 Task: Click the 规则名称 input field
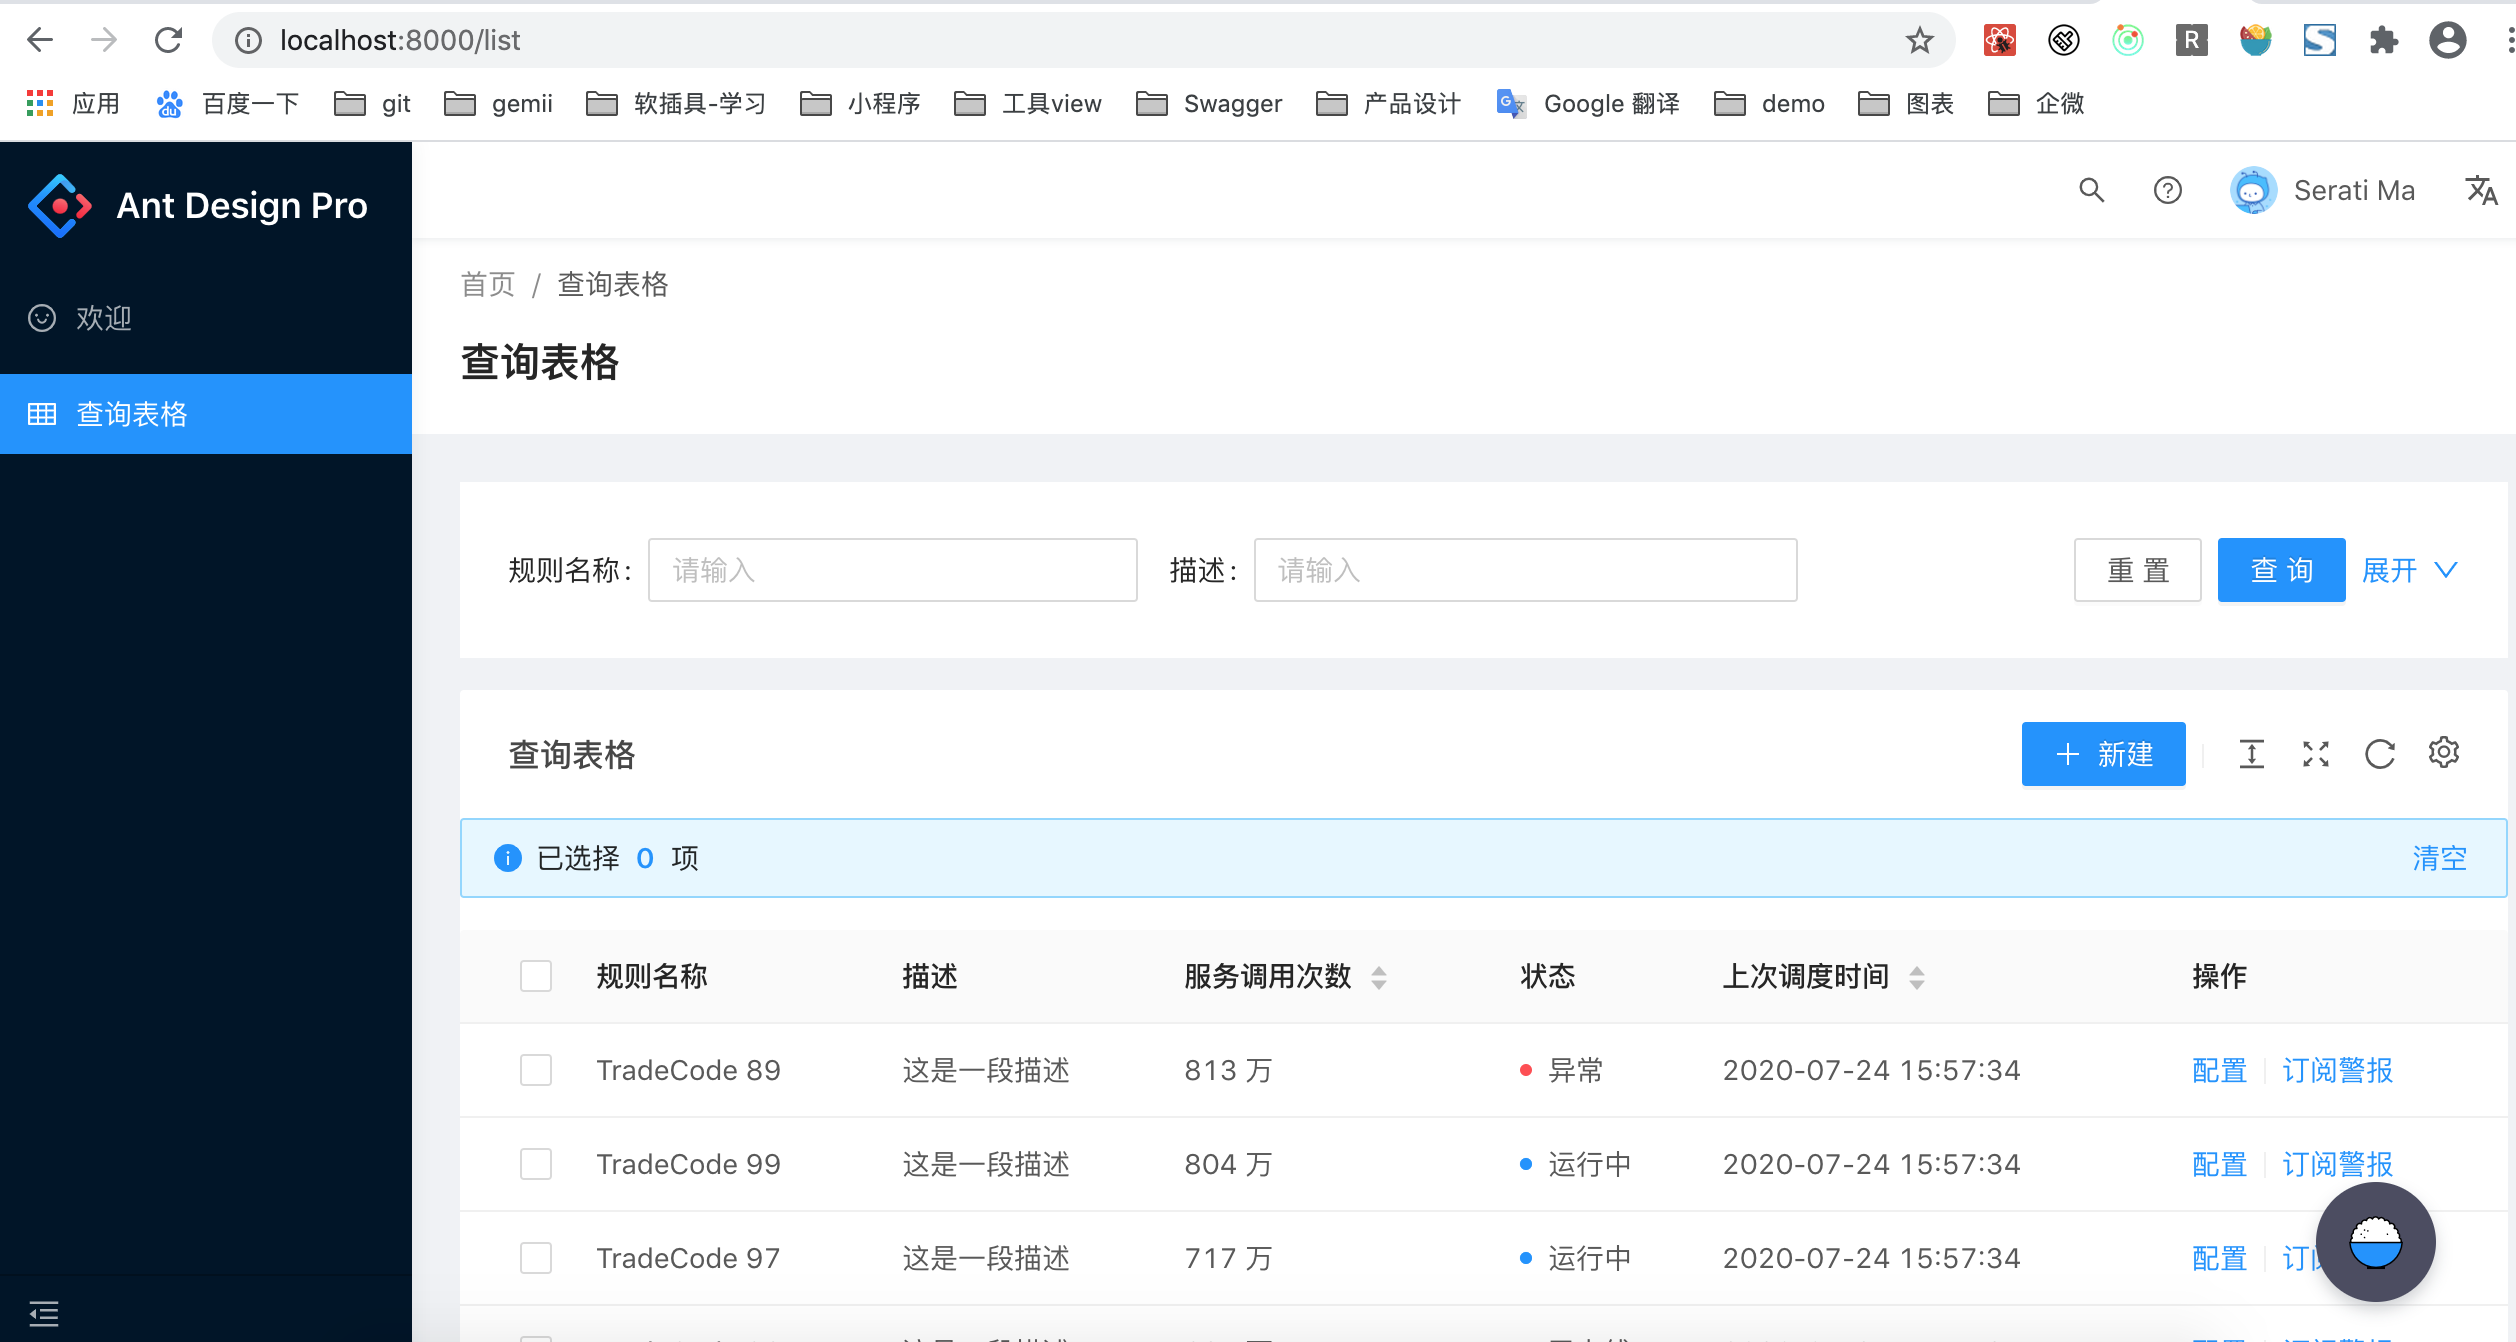coord(892,570)
